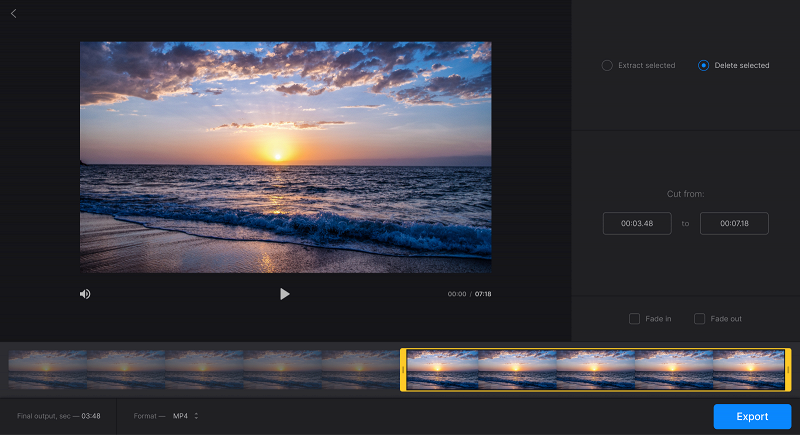Grab the left yellow trim handle
This screenshot has width=800, height=435.
pyautogui.click(x=403, y=370)
